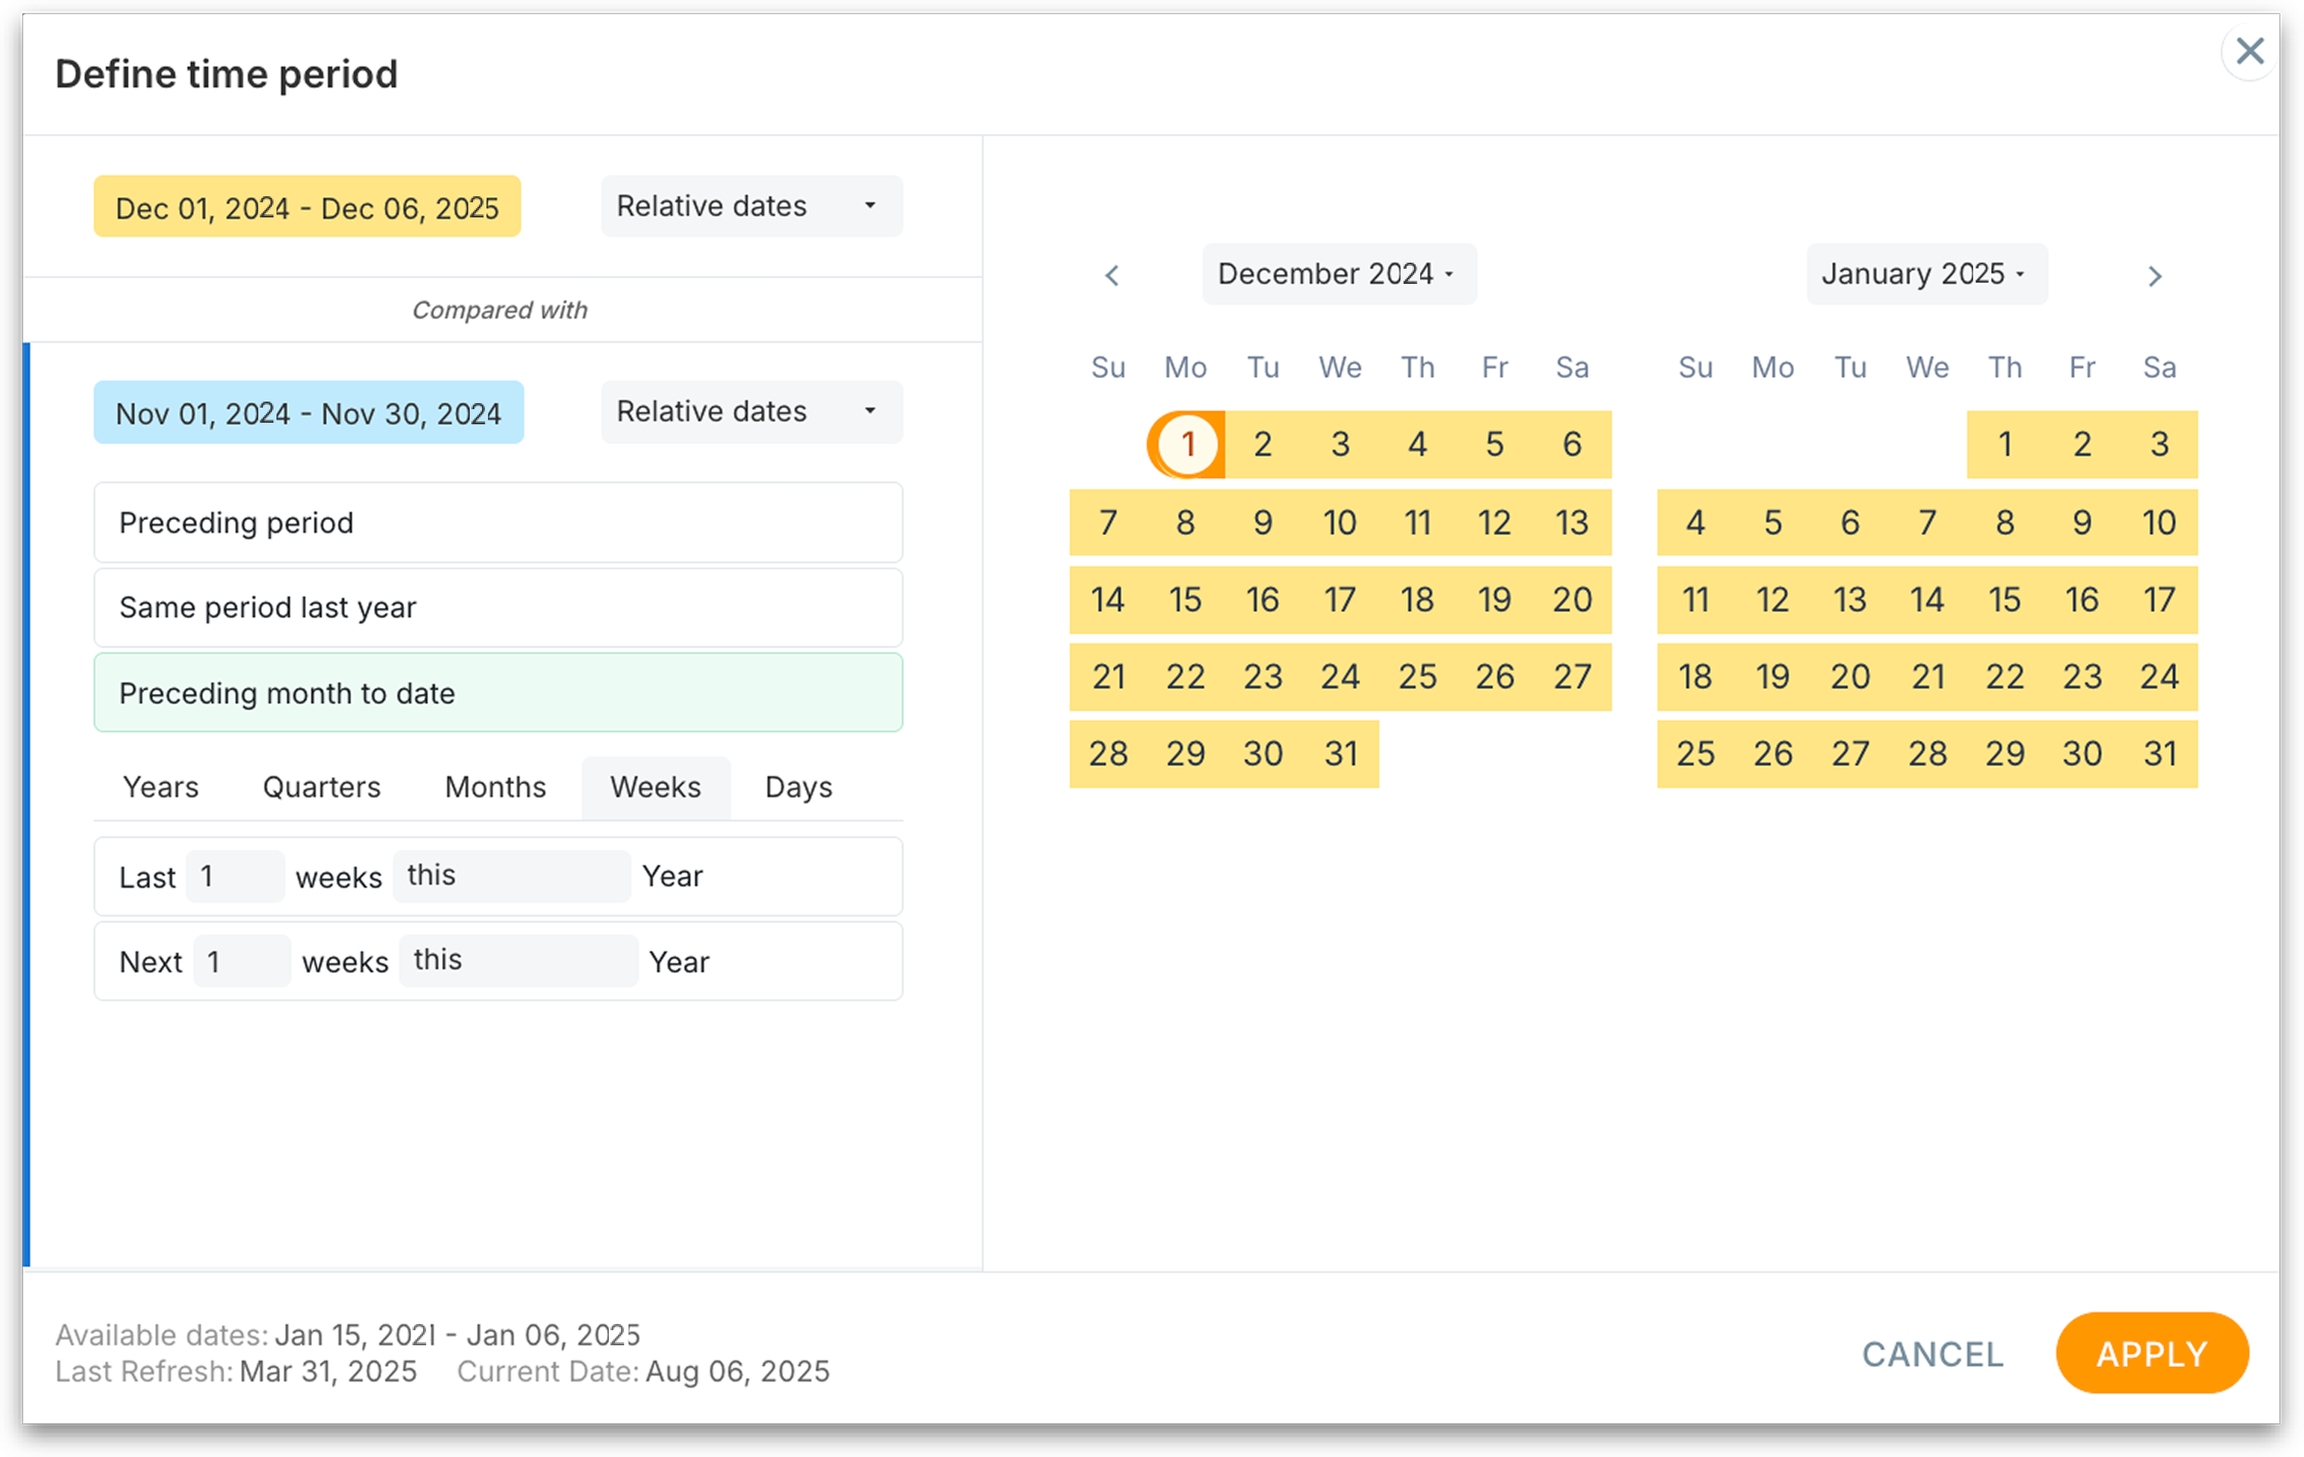Expand comparison Relative dates dropdown
Image resolution: width=2304 pixels, height=1457 pixels.
point(751,412)
